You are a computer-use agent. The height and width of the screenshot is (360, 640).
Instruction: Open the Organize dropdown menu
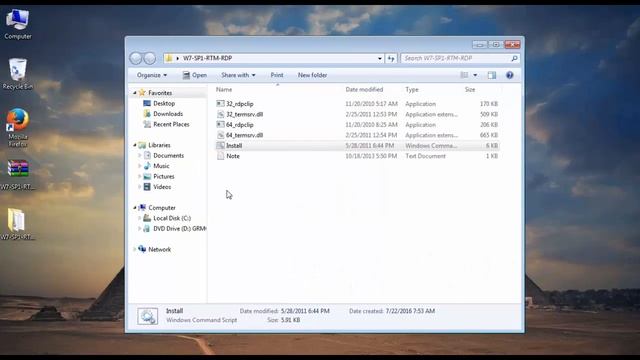(152, 75)
